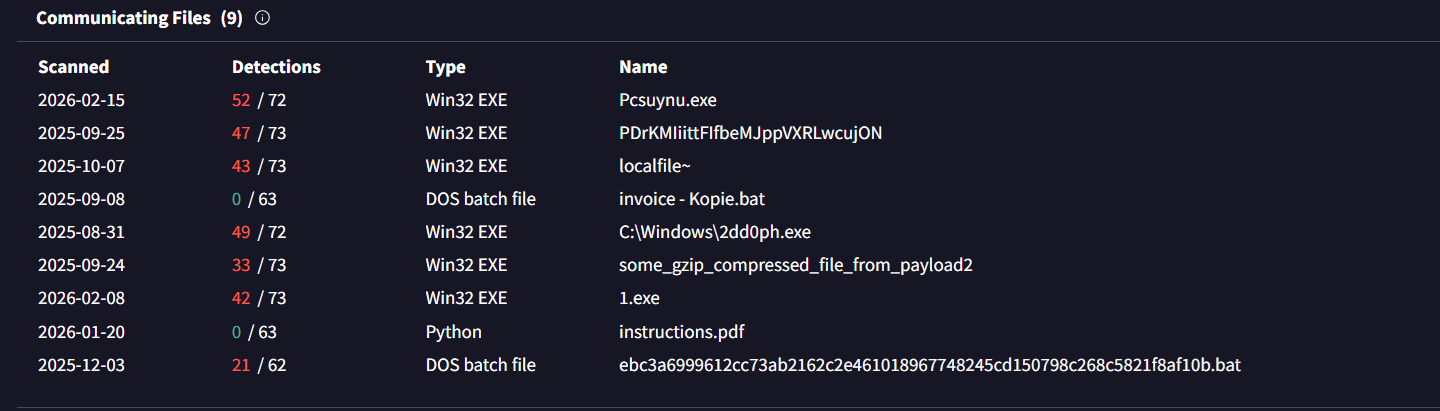This screenshot has width=1440, height=411.
Task: Open some_gzip_compressed_file_from_payload2 entry
Action: coord(796,265)
